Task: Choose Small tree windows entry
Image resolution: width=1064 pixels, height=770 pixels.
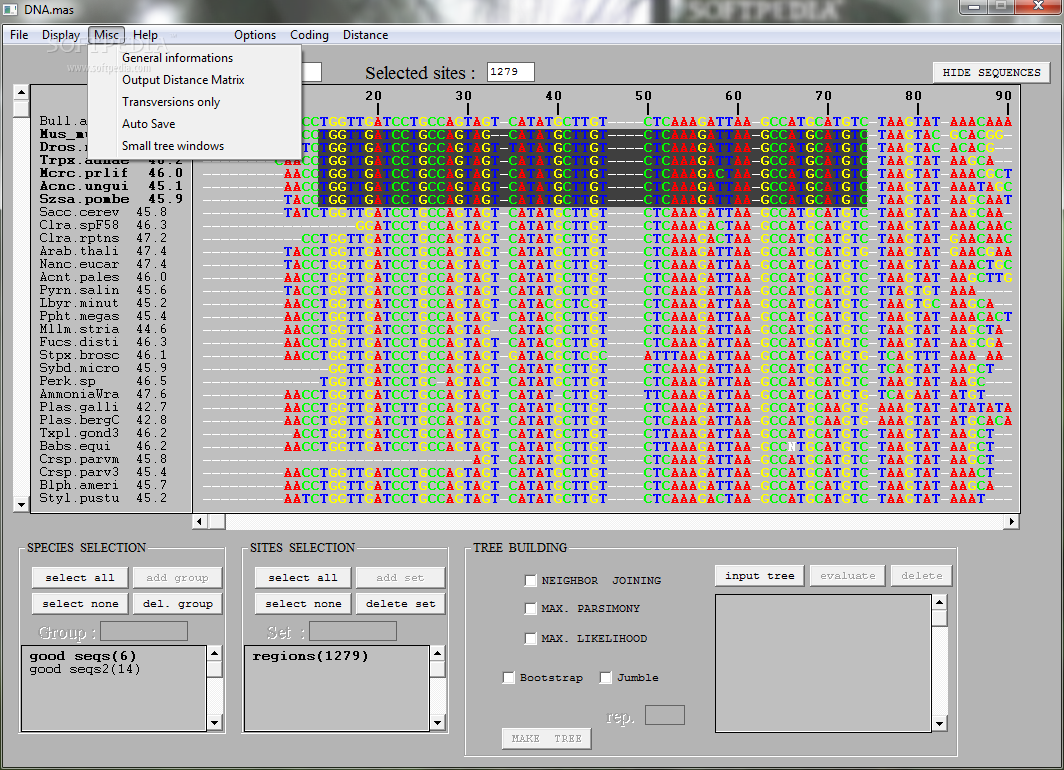Action: point(173,146)
